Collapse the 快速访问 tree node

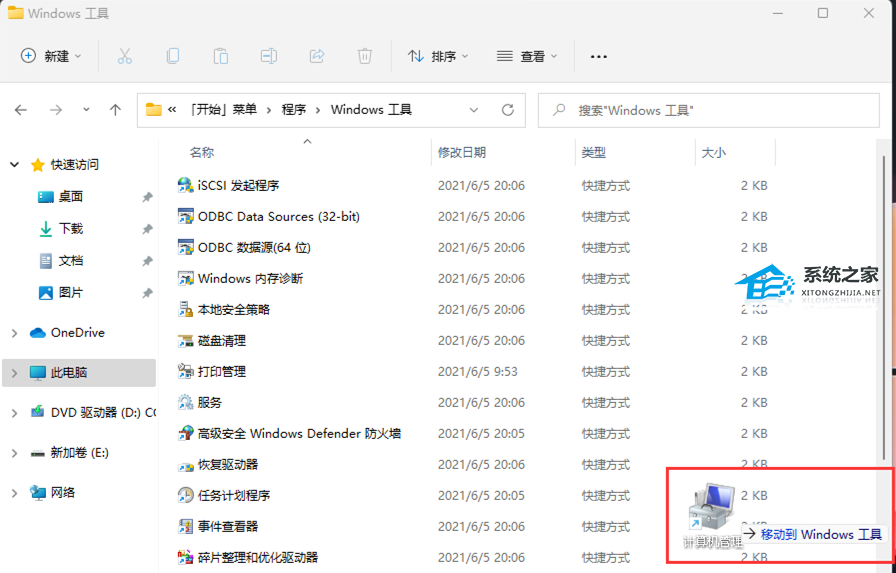tap(14, 165)
